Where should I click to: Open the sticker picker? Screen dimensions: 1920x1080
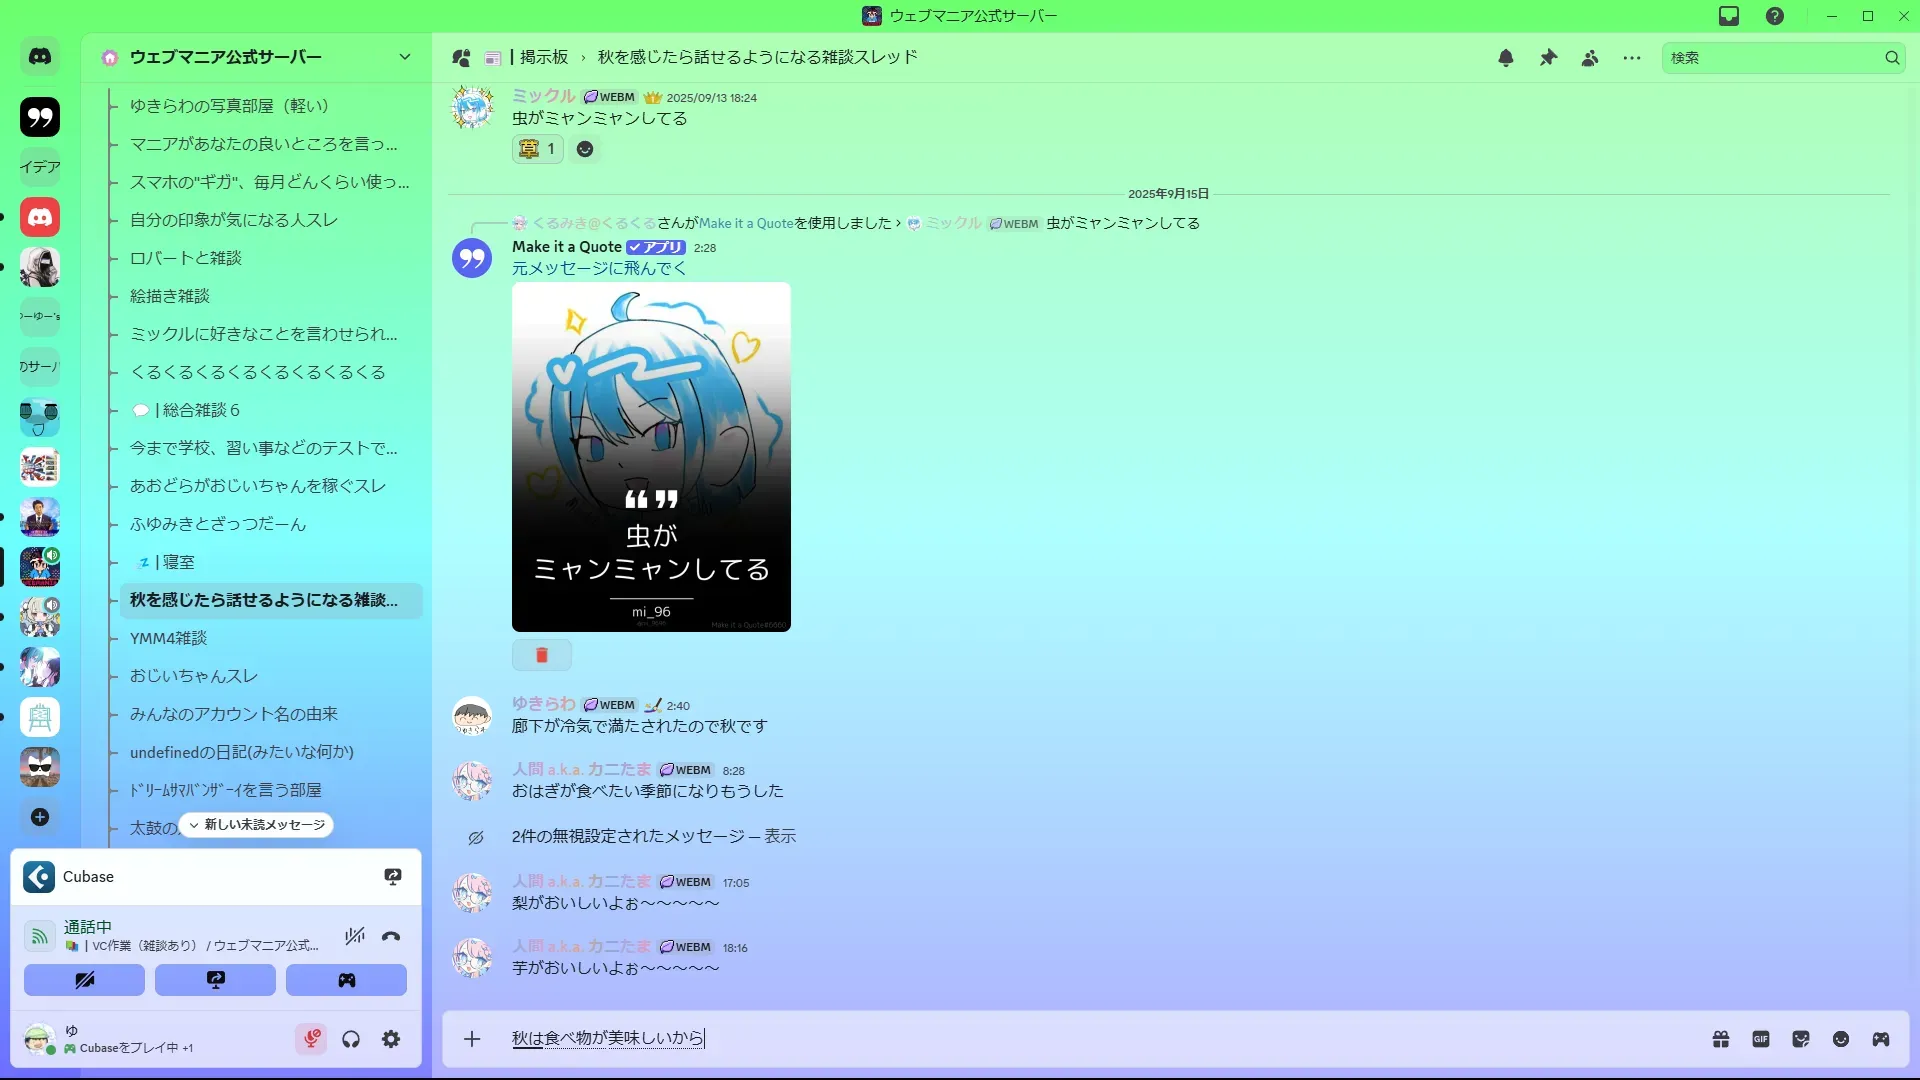pos(1801,1039)
